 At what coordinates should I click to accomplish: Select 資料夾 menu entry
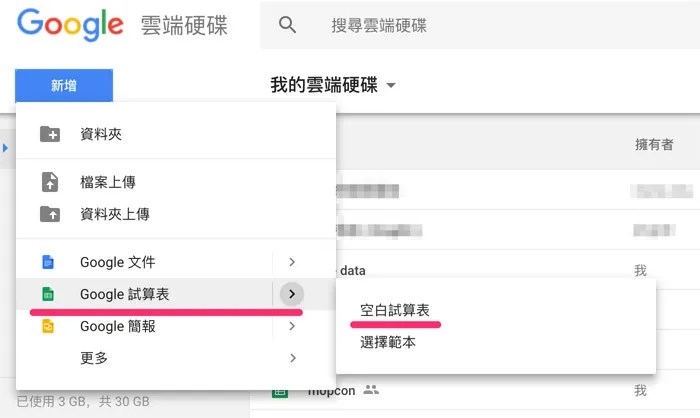(176, 134)
